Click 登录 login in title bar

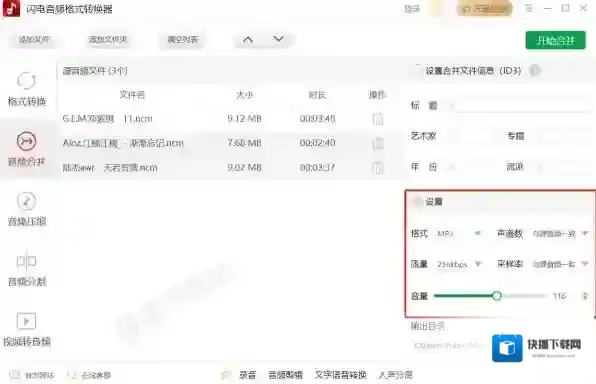tap(412, 9)
